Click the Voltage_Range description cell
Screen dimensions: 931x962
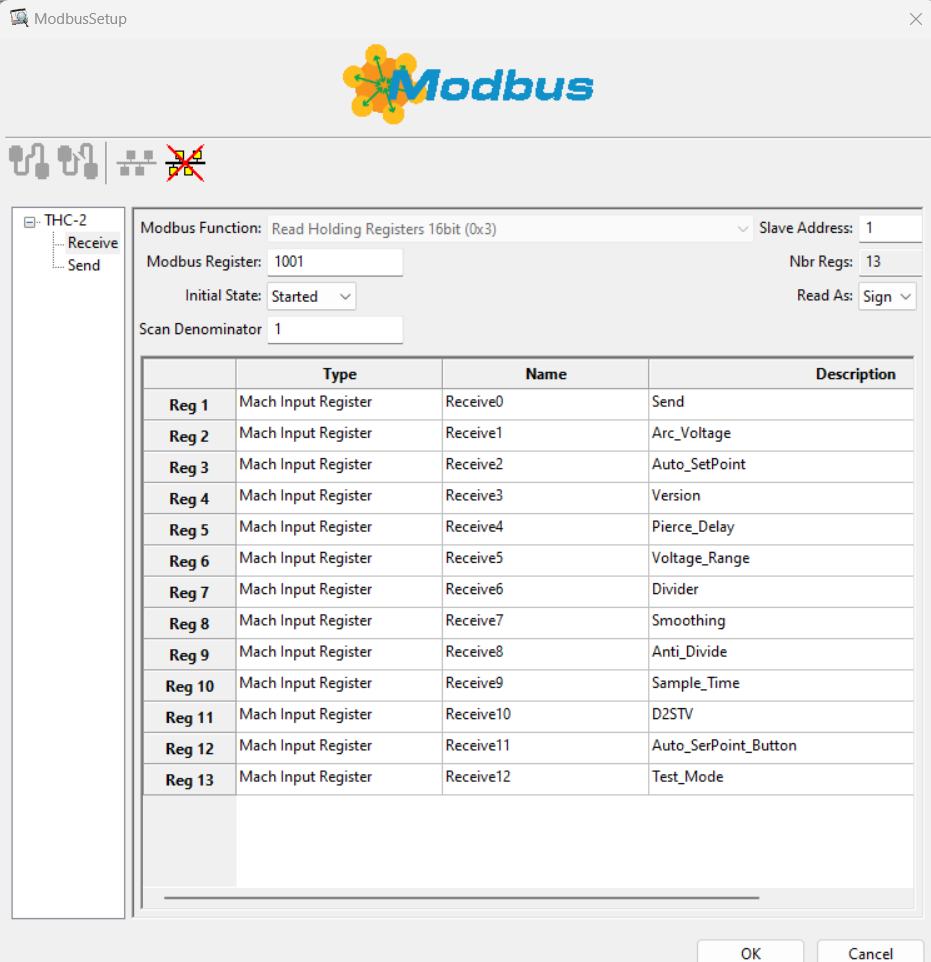(x=781, y=561)
